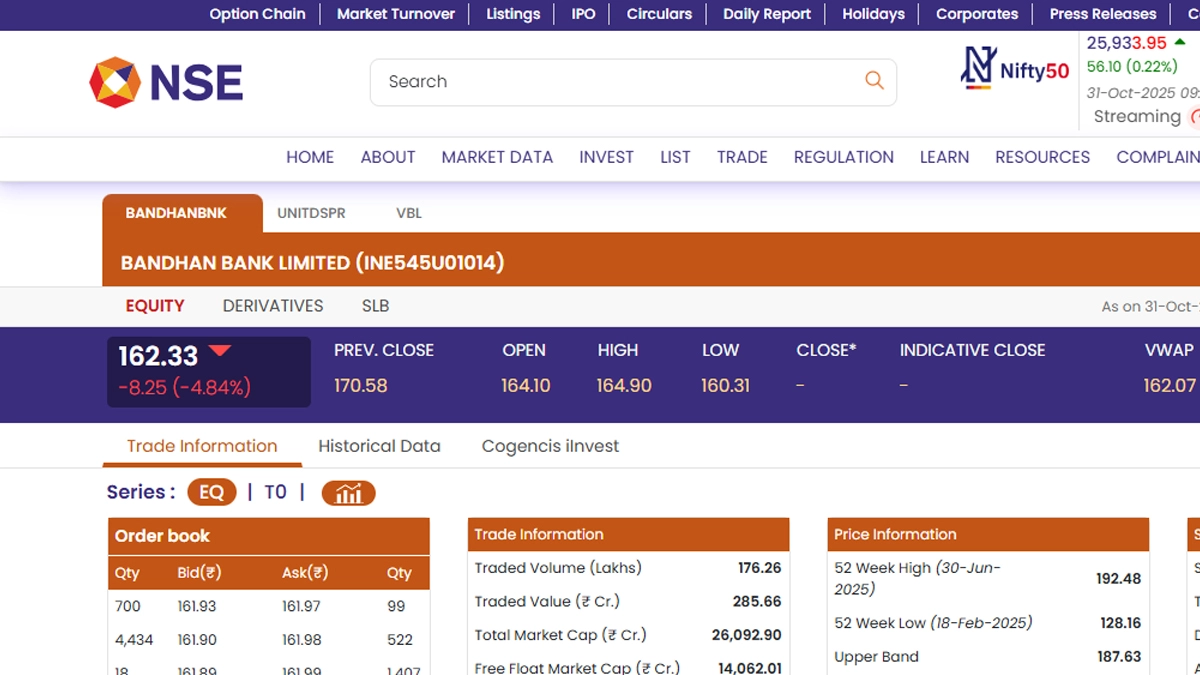The image size is (1200, 675).
Task: Select the T0 series option
Action: pyautogui.click(x=275, y=492)
